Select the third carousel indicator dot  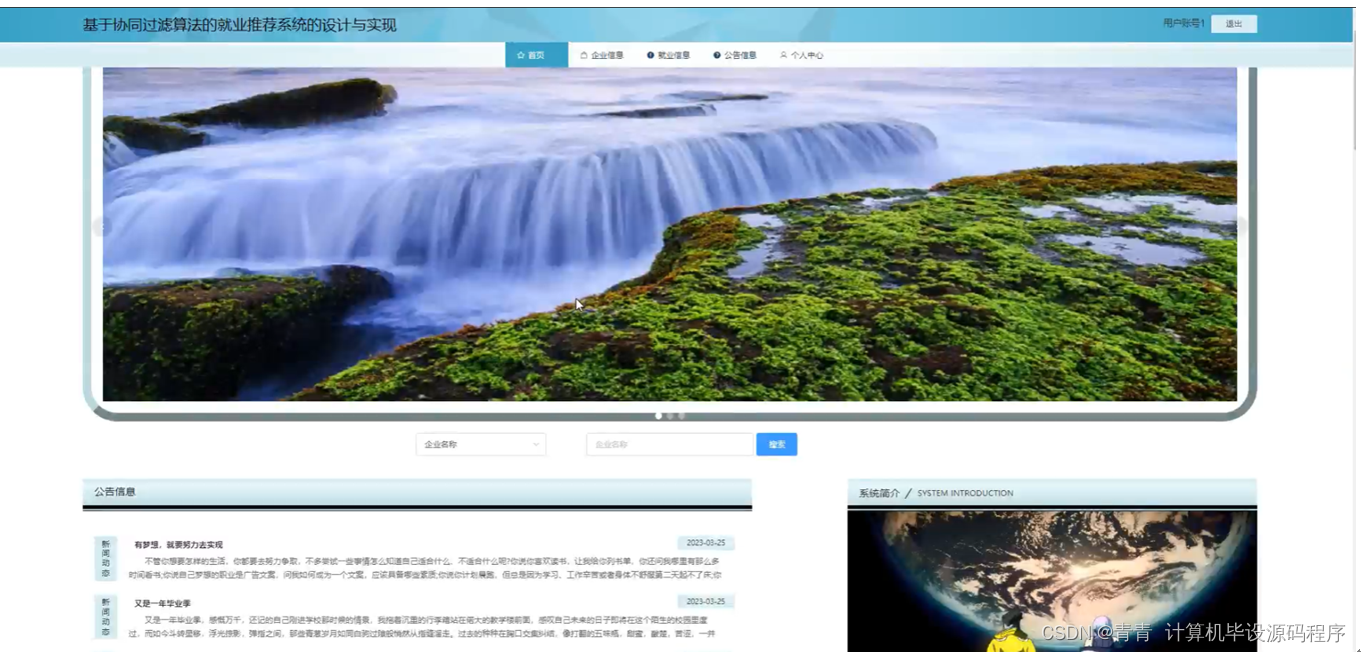pos(682,415)
